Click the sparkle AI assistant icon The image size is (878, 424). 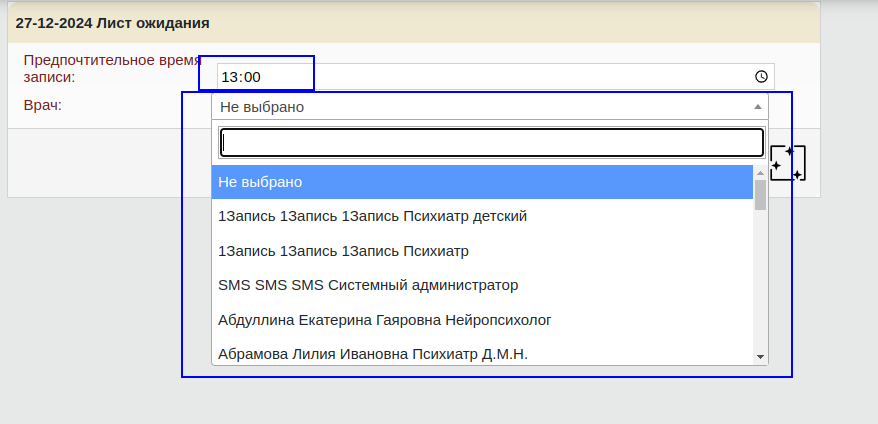pyautogui.click(x=787, y=163)
